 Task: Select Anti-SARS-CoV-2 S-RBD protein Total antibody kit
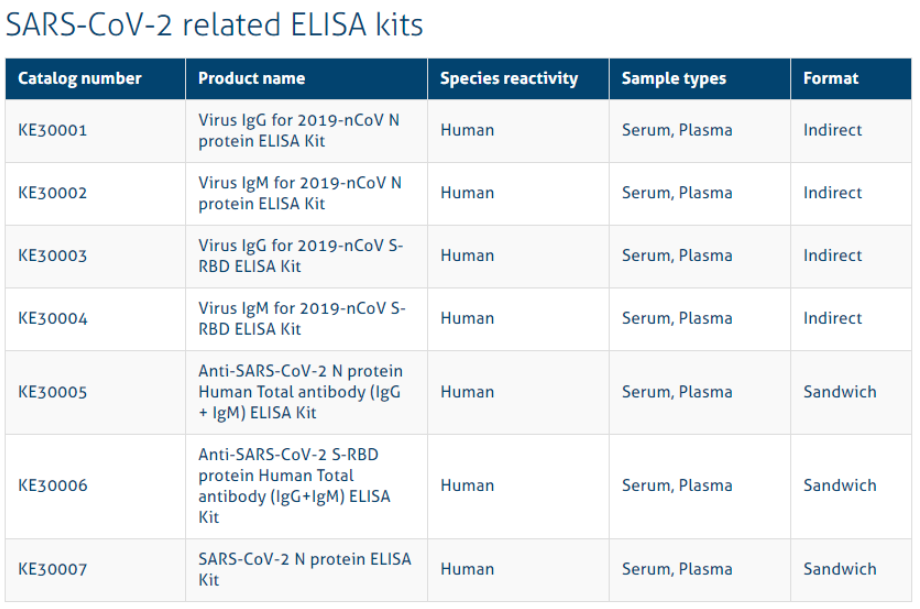[x=295, y=486]
